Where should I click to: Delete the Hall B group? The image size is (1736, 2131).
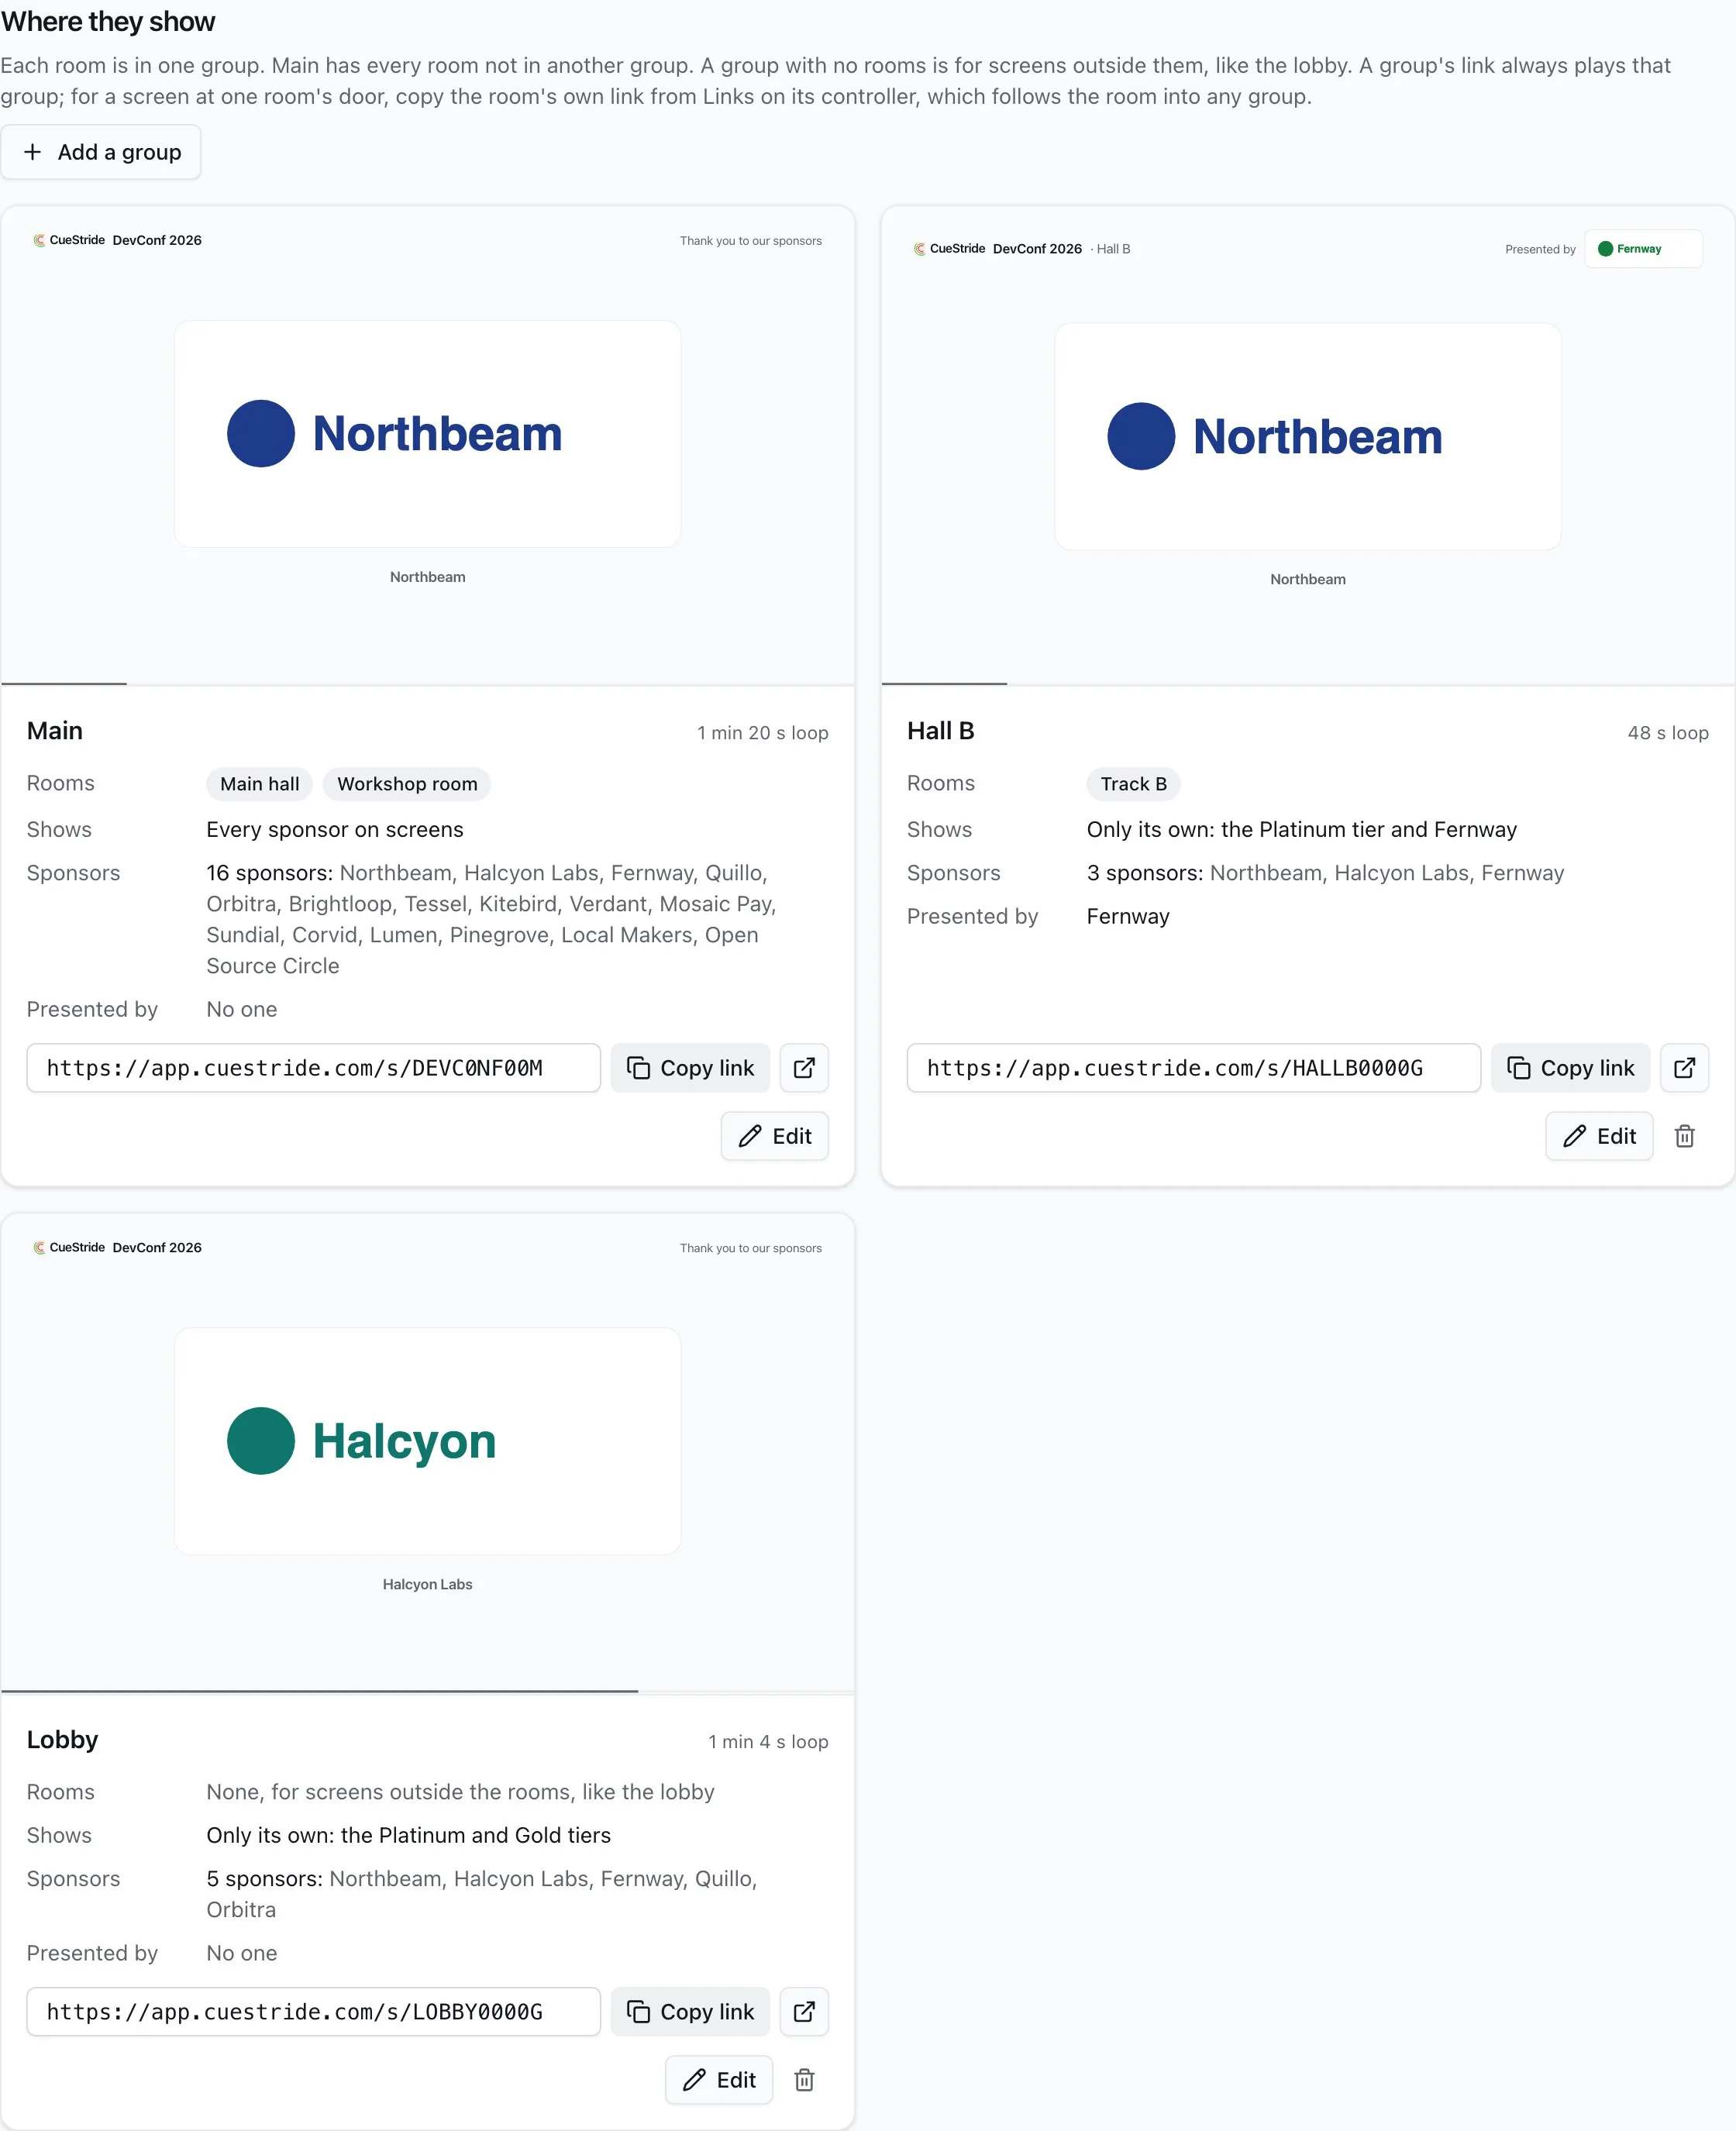tap(1684, 1136)
